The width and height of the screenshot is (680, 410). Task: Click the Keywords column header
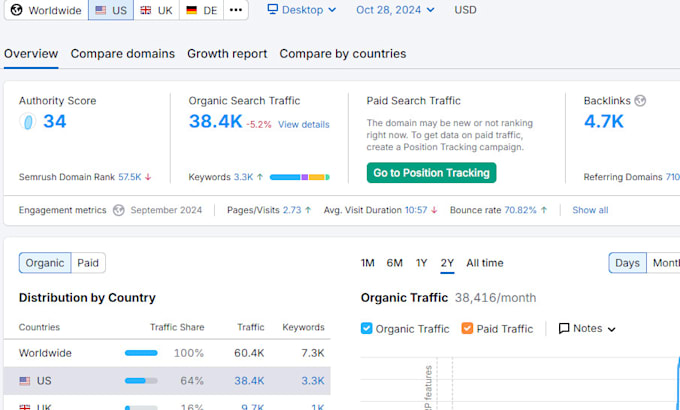pyautogui.click(x=303, y=327)
